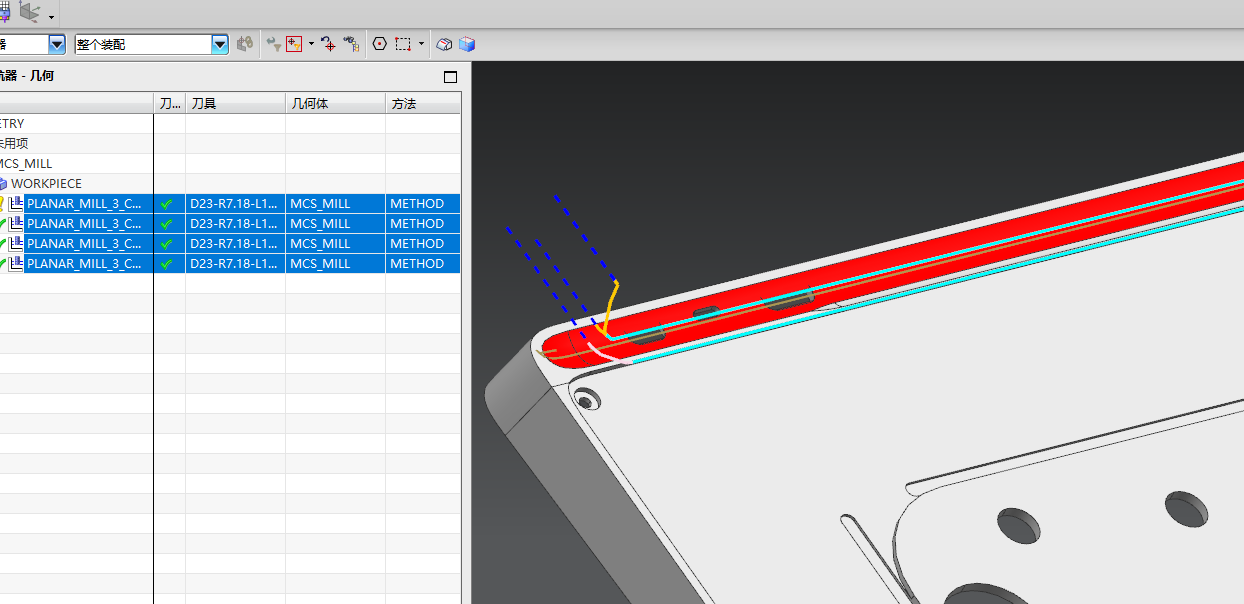Screen dimensions: 1244x604
Task: Click the D23-R7.18-L1... tool cell in the first operation row
Action: pyautogui.click(x=235, y=203)
